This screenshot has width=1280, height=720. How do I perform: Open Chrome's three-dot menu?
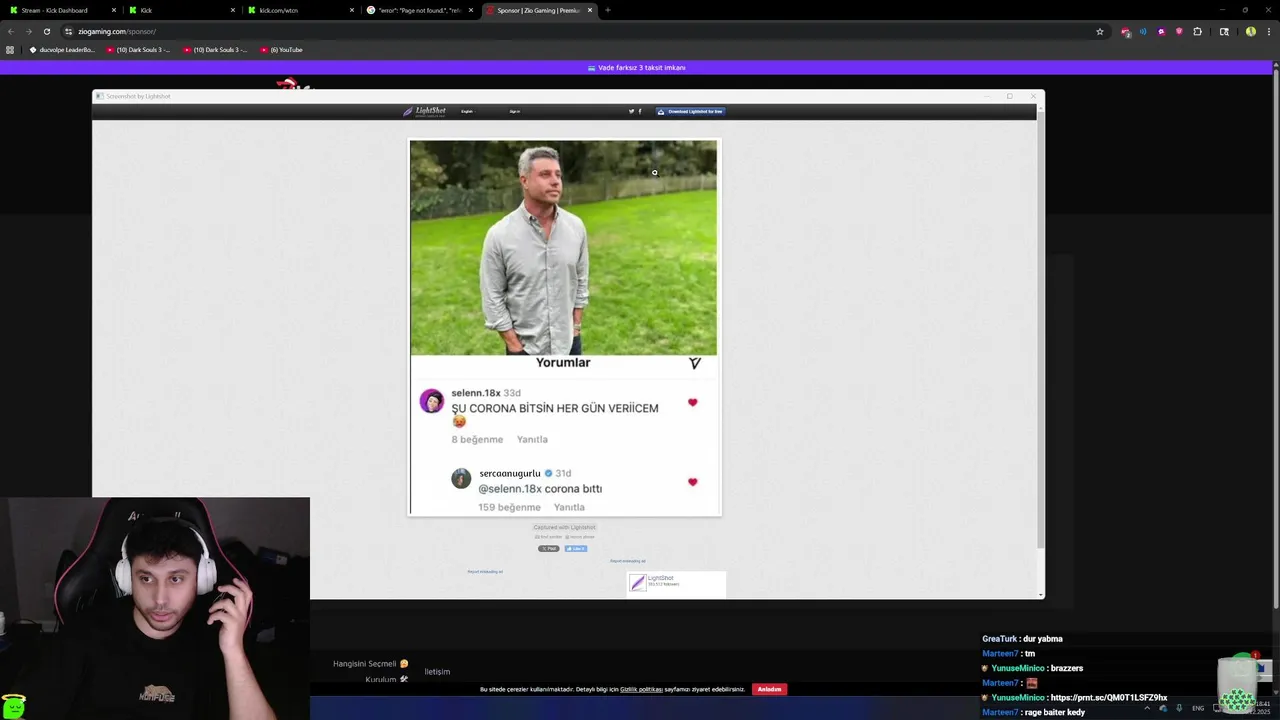tap(1268, 31)
